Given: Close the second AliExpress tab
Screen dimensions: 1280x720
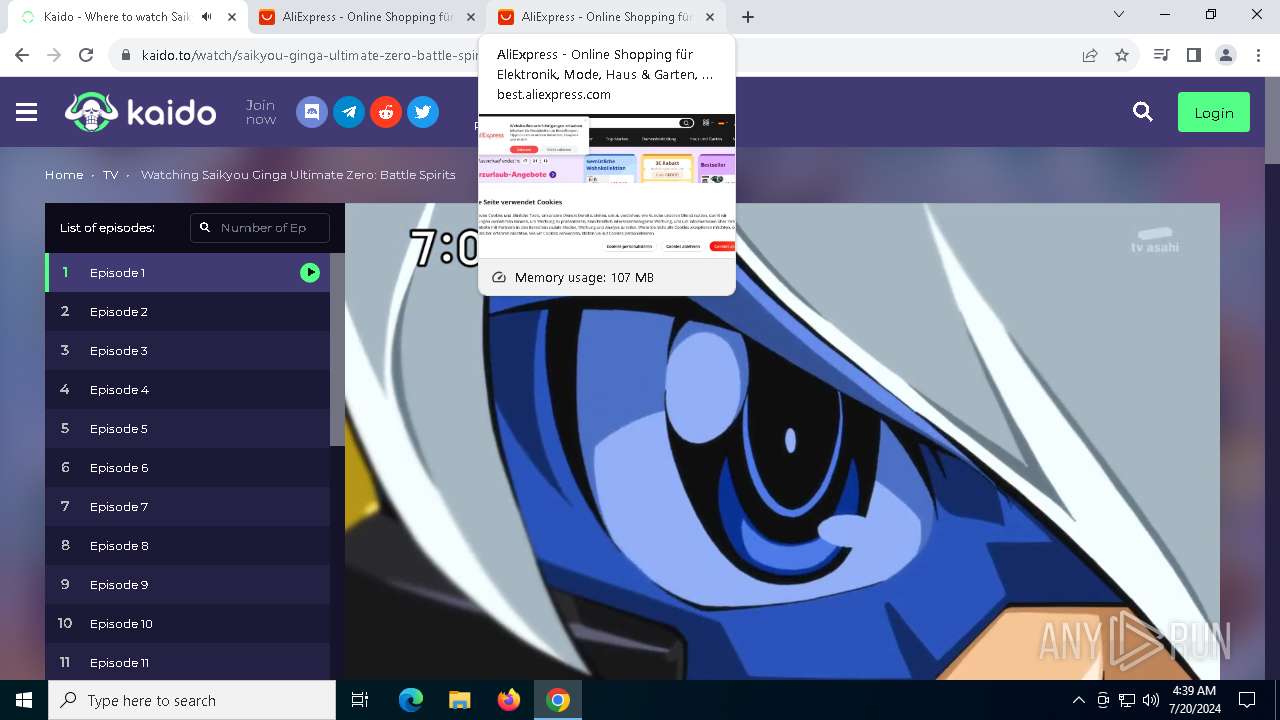Looking at the screenshot, I should (471, 17).
